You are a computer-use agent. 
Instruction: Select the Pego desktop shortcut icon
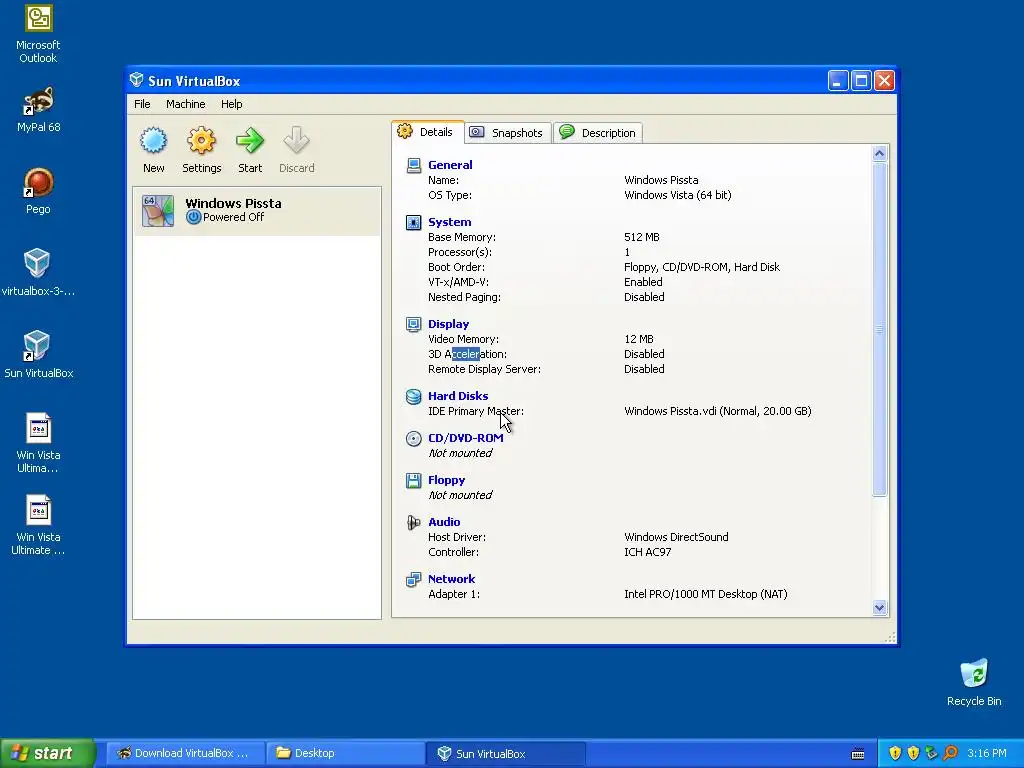pos(38,183)
